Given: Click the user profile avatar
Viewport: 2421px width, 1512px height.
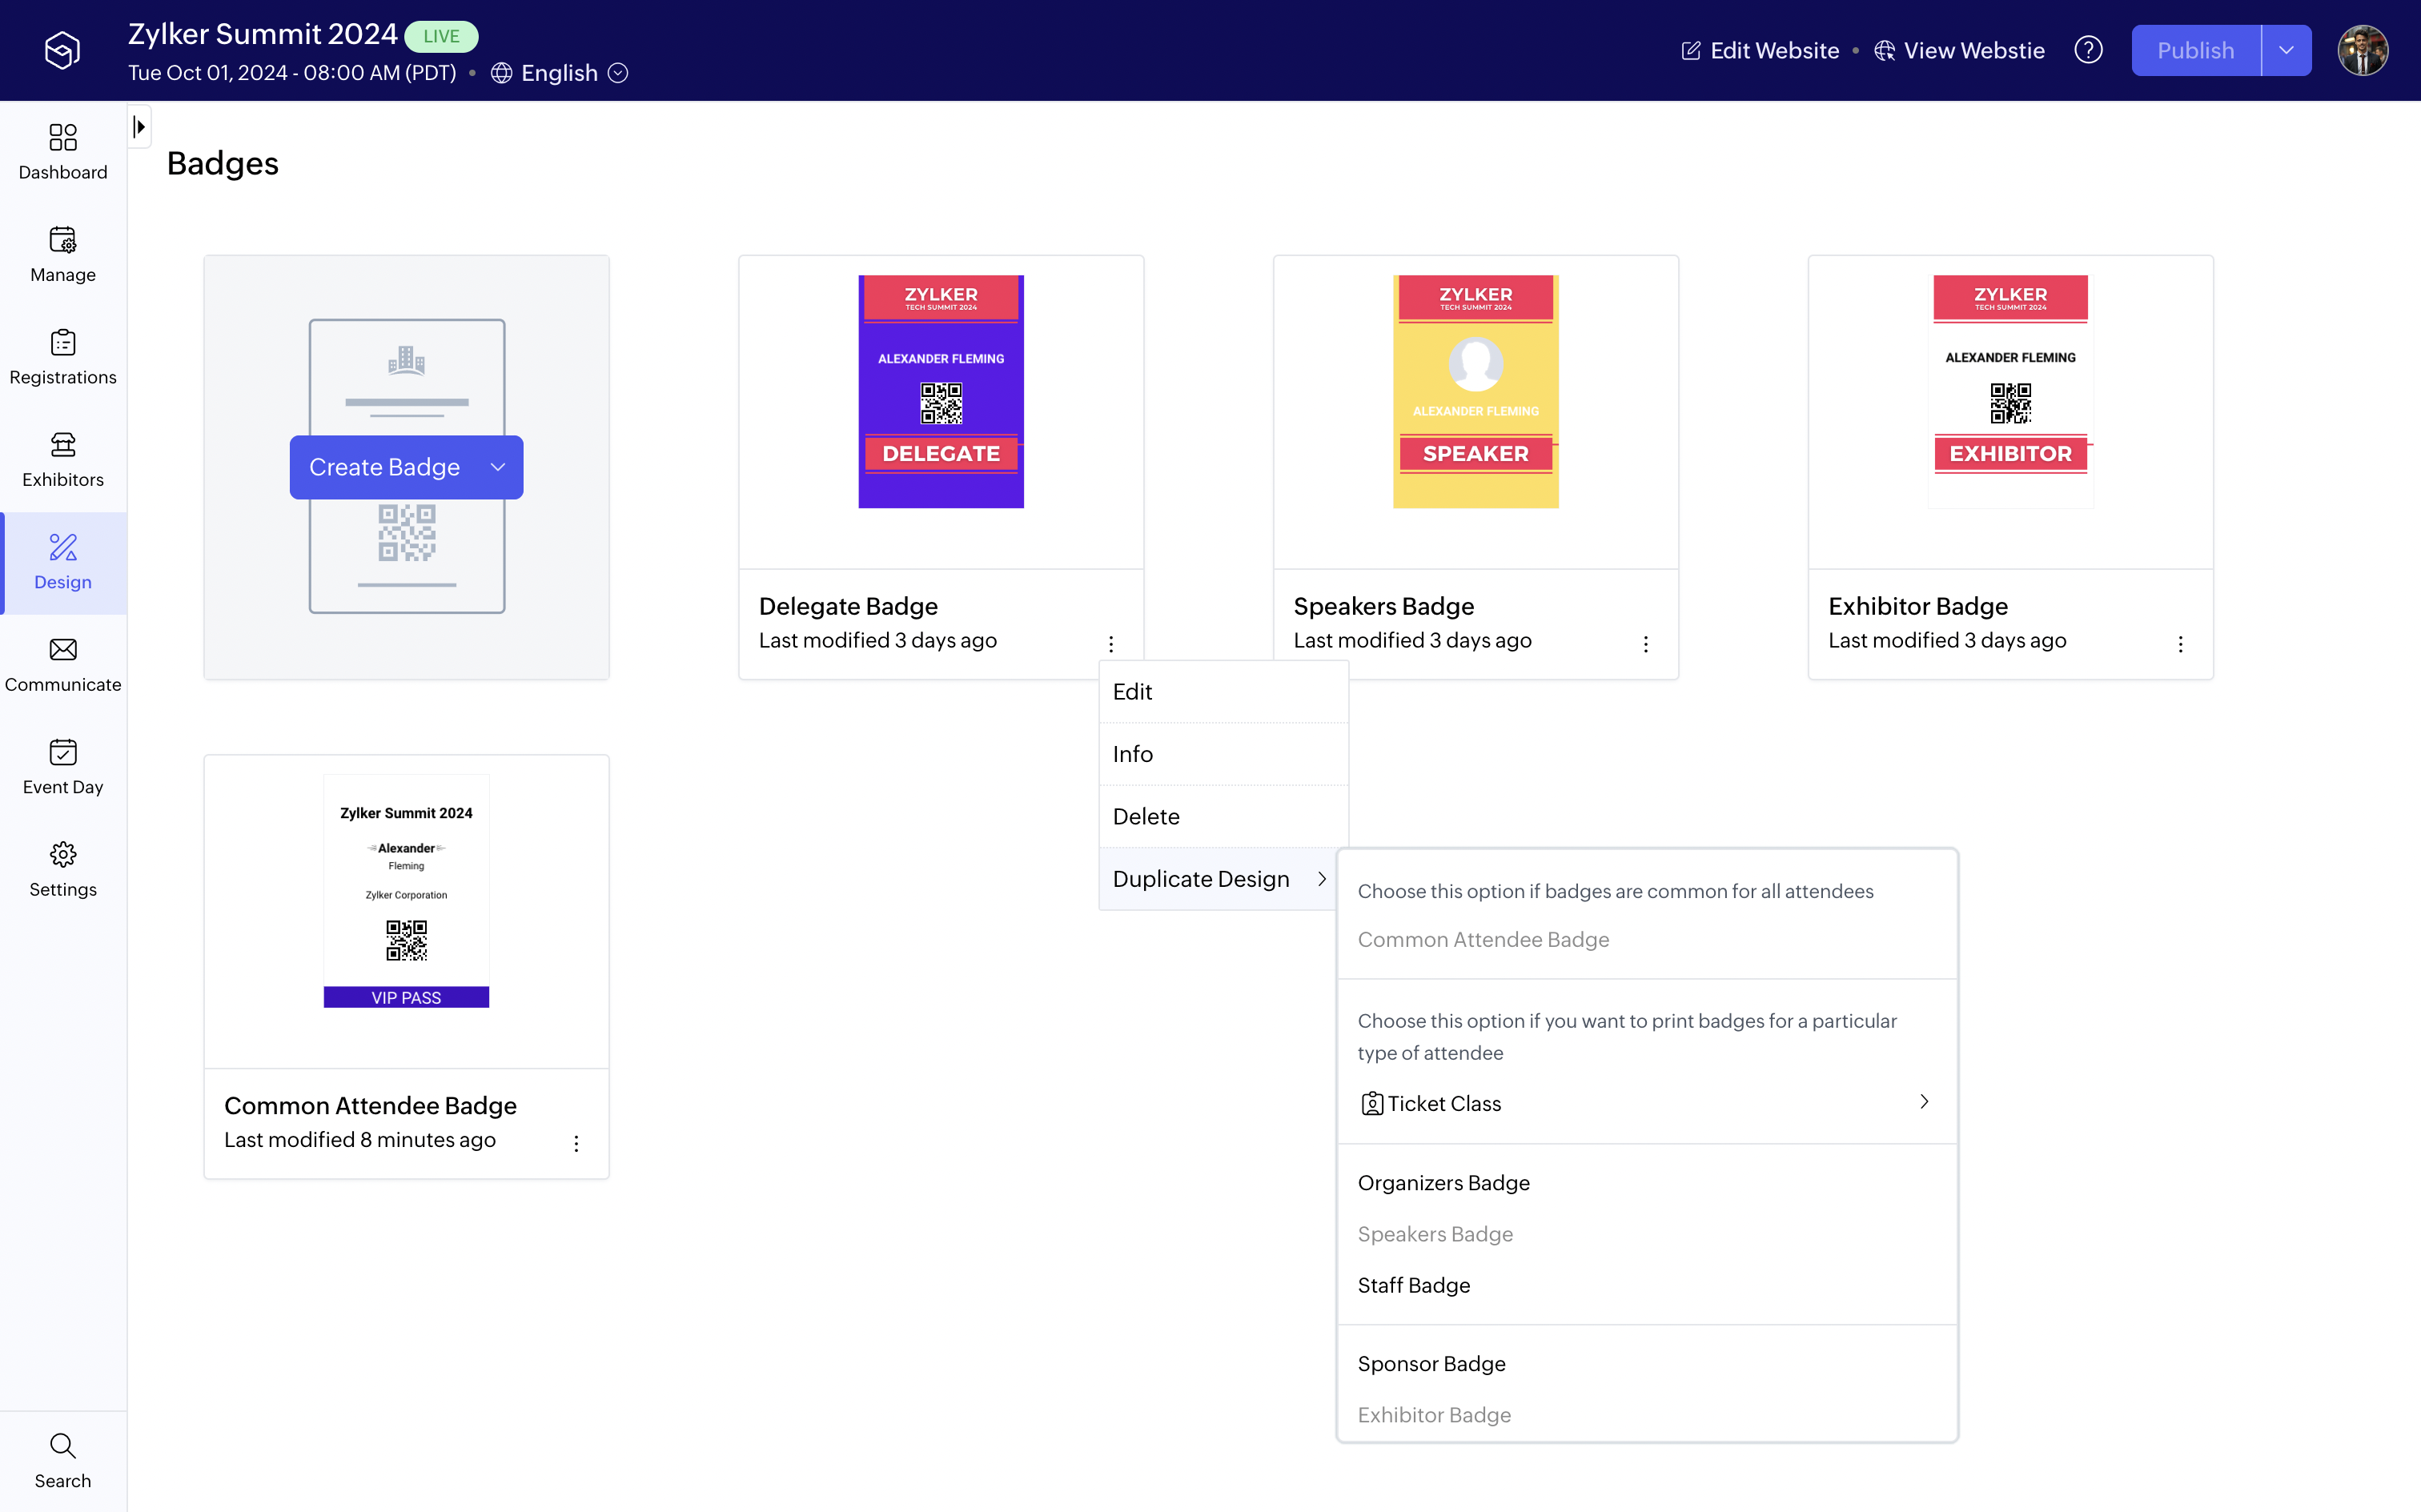Looking at the screenshot, I should click(x=2362, y=50).
